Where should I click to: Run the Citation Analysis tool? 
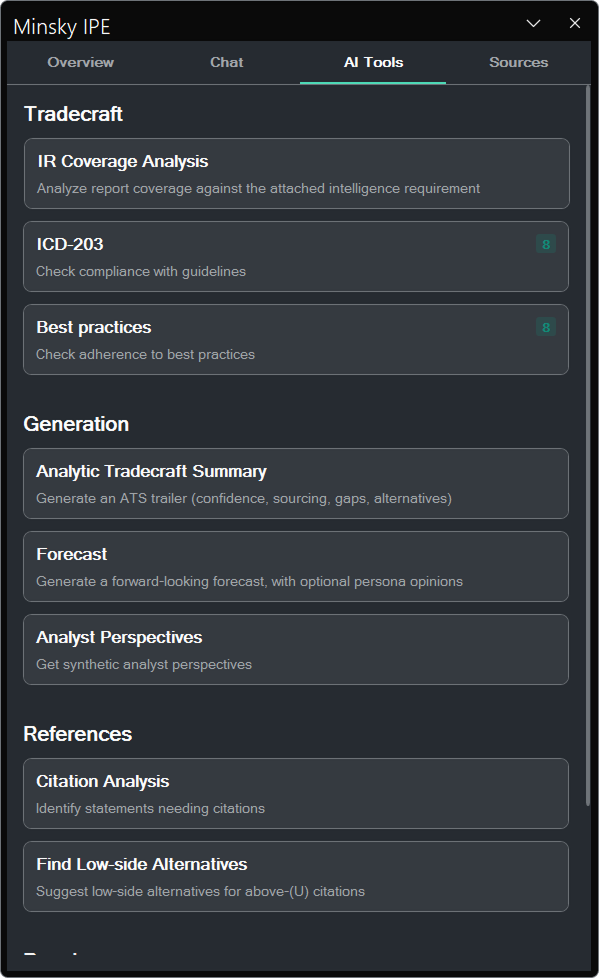[296, 793]
